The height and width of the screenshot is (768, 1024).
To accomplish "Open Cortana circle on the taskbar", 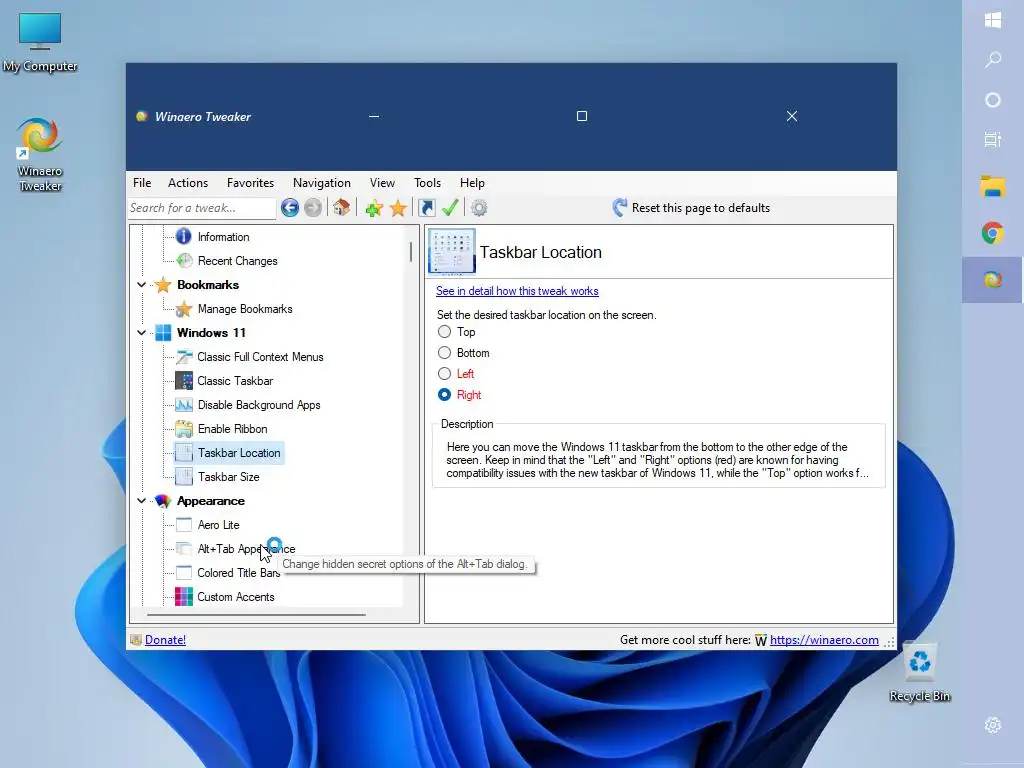I will [993, 100].
